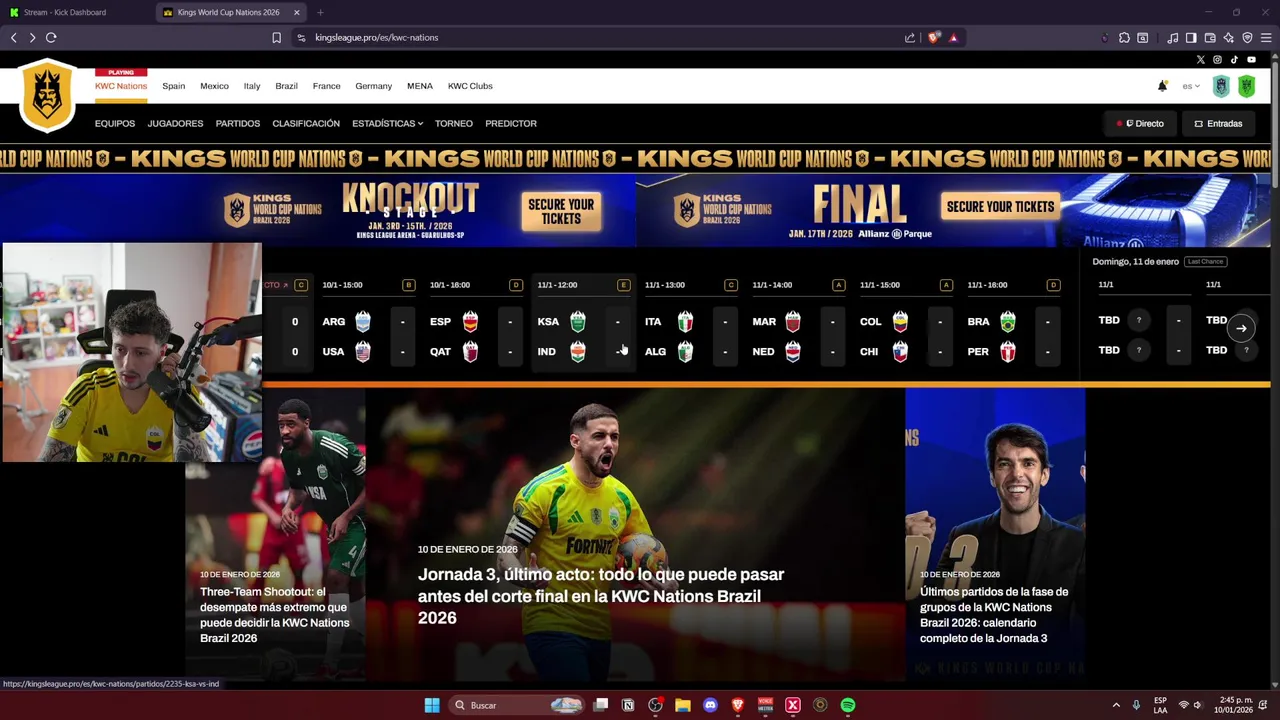The height and width of the screenshot is (720, 1280).
Task: Open Kings League YouTube channel
Action: [1251, 60]
